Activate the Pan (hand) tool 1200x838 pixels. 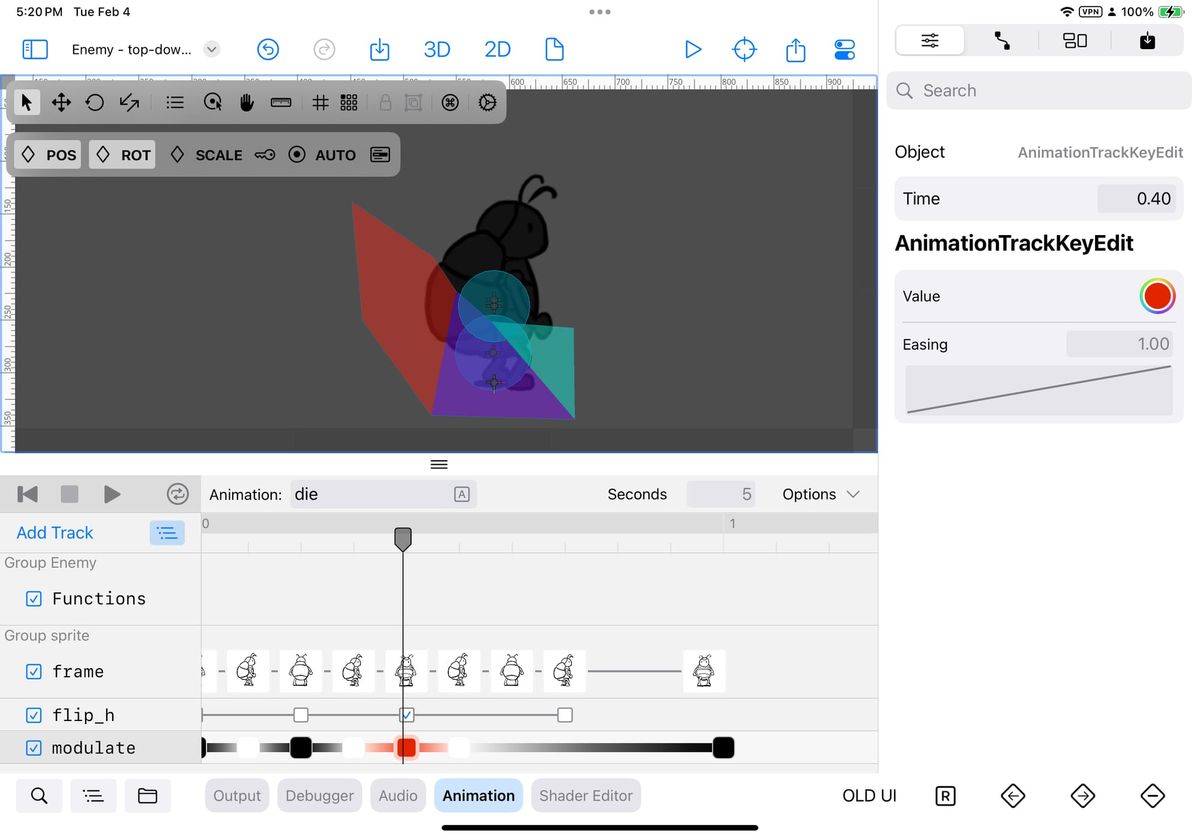pos(247,102)
